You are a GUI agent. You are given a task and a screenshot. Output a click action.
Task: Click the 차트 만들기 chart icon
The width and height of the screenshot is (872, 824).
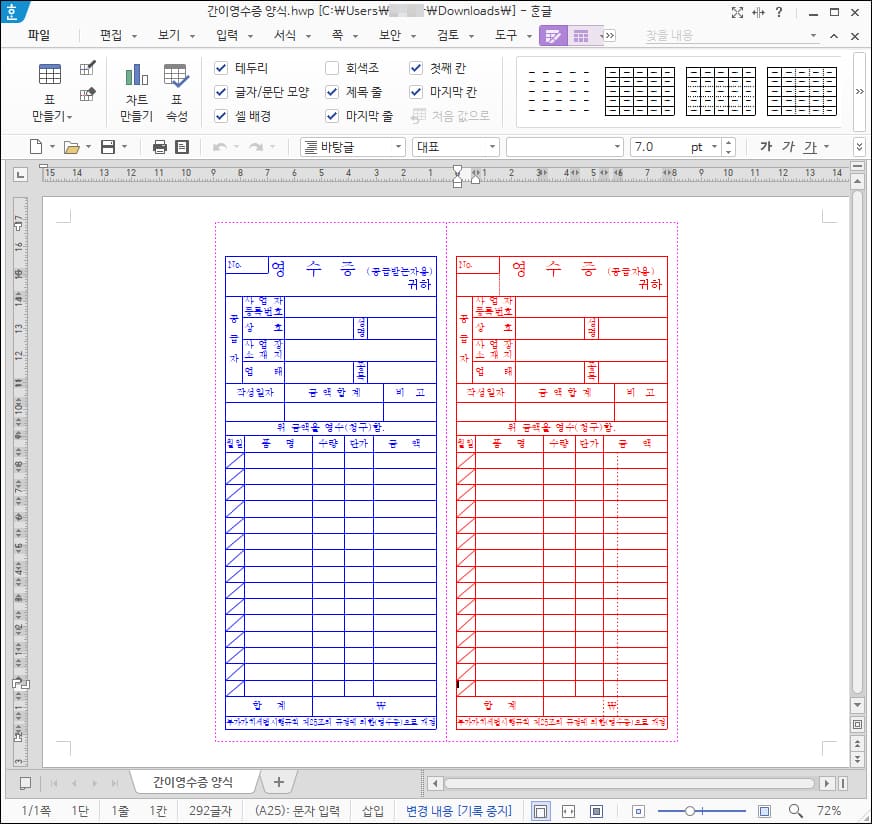136,75
